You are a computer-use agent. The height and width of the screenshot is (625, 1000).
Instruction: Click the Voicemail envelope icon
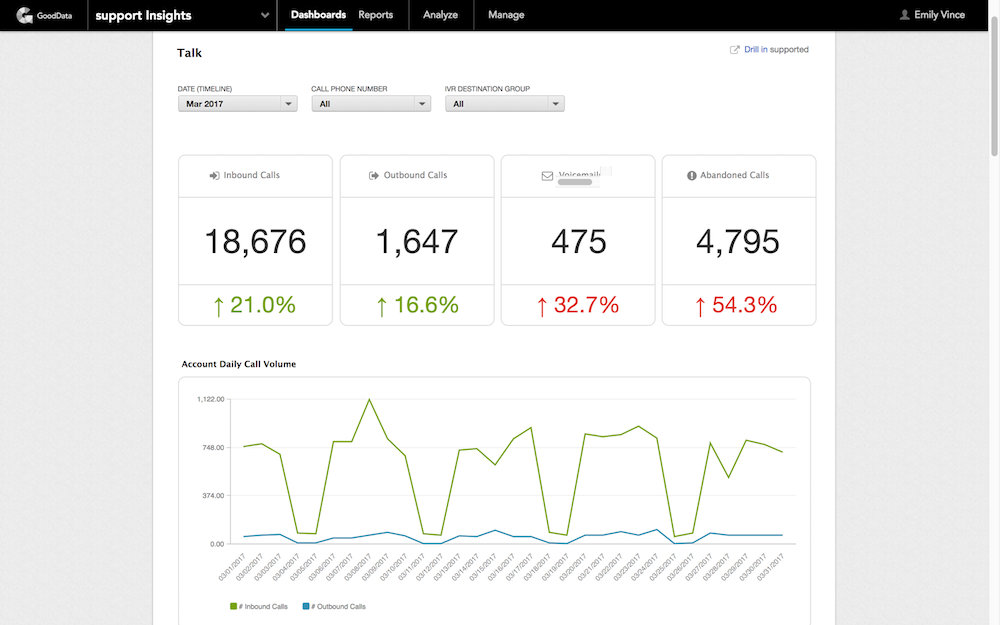(x=547, y=176)
